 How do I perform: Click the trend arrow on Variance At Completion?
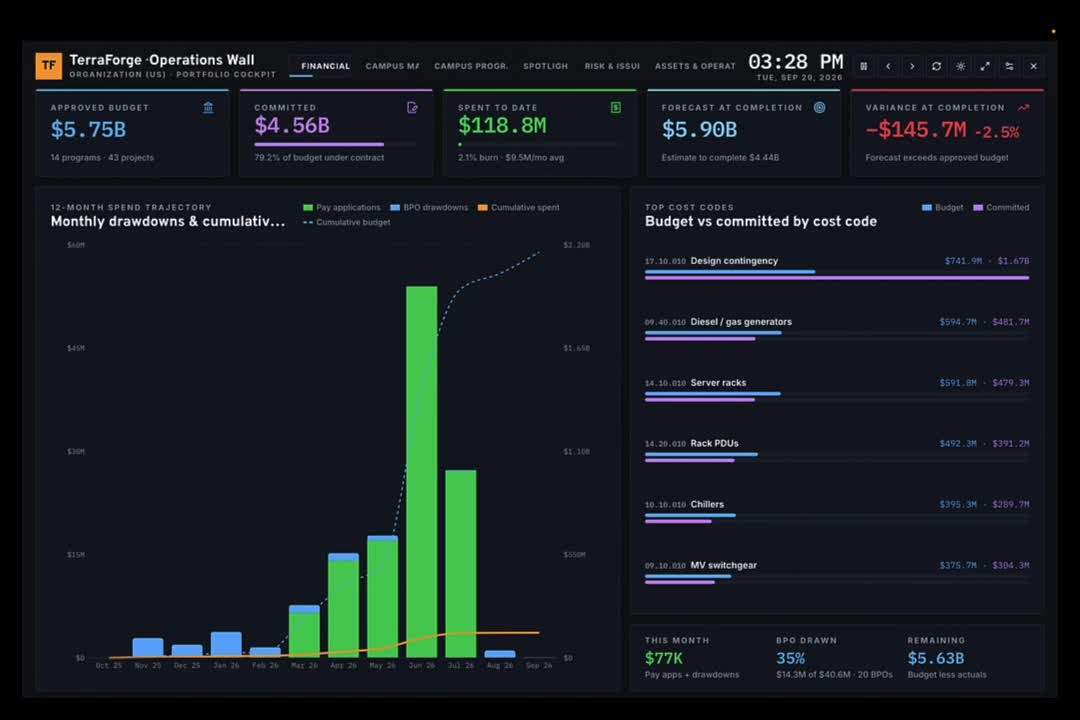(1024, 107)
